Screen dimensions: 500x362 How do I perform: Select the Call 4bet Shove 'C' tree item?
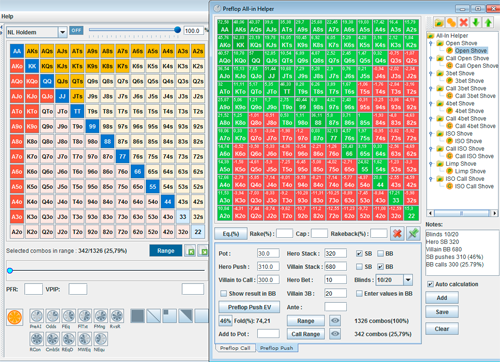tap(471, 126)
